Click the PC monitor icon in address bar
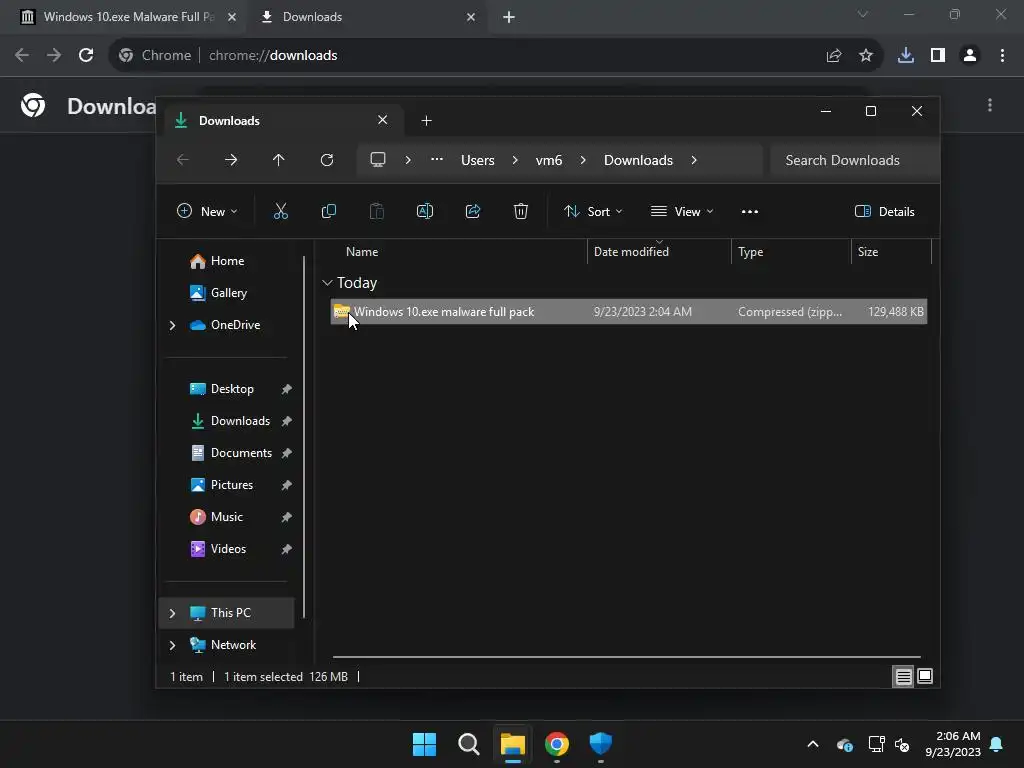This screenshot has height=768, width=1024. (x=378, y=159)
